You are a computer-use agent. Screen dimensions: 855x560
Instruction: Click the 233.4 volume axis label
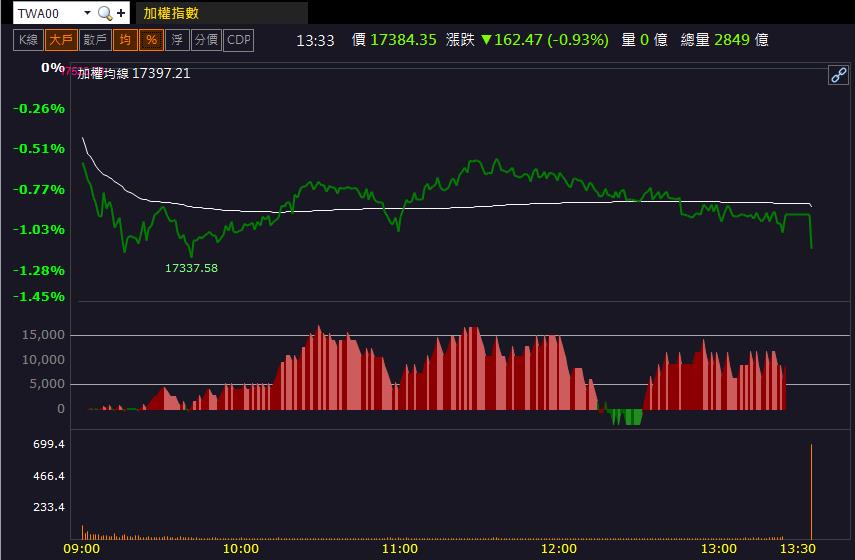(49, 507)
